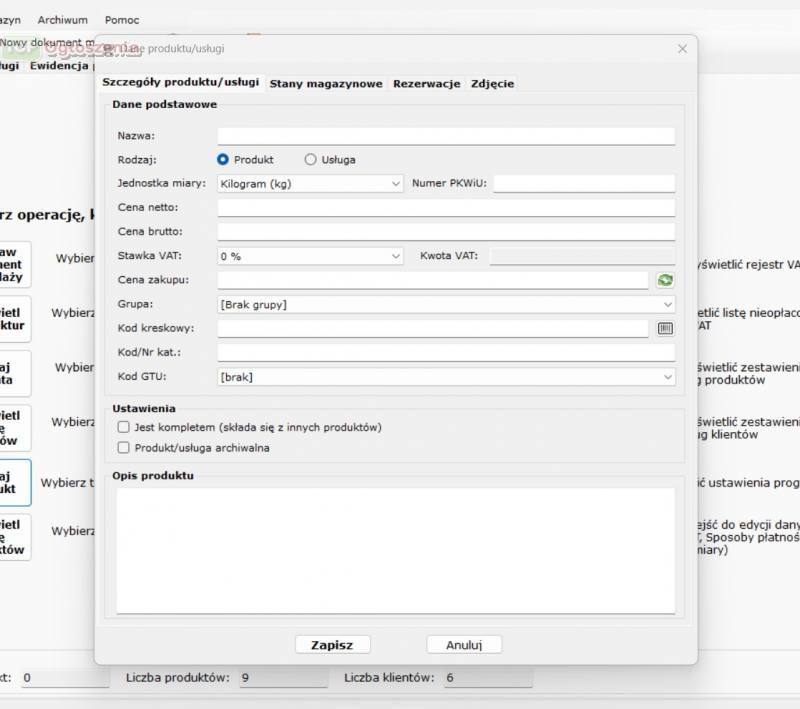Image resolution: width=800 pixels, height=709 pixels.
Task: Click into the Nazwa text field
Action: pos(446,136)
